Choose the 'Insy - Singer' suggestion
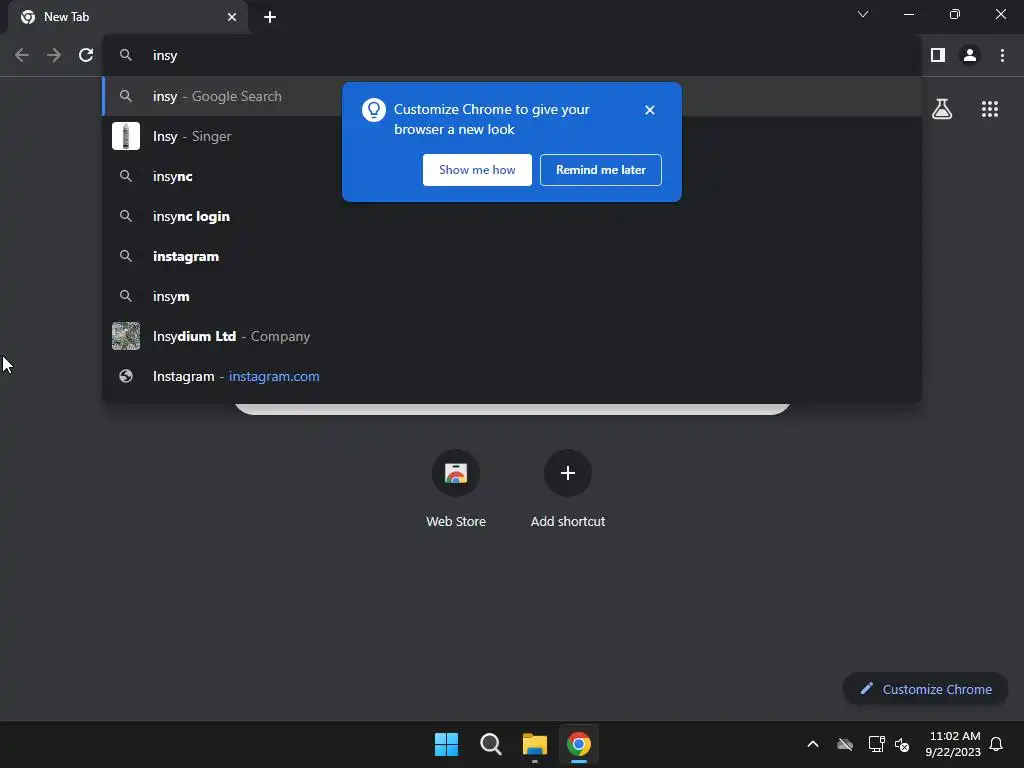Screen dimensions: 1024x768 [x=512, y=136]
